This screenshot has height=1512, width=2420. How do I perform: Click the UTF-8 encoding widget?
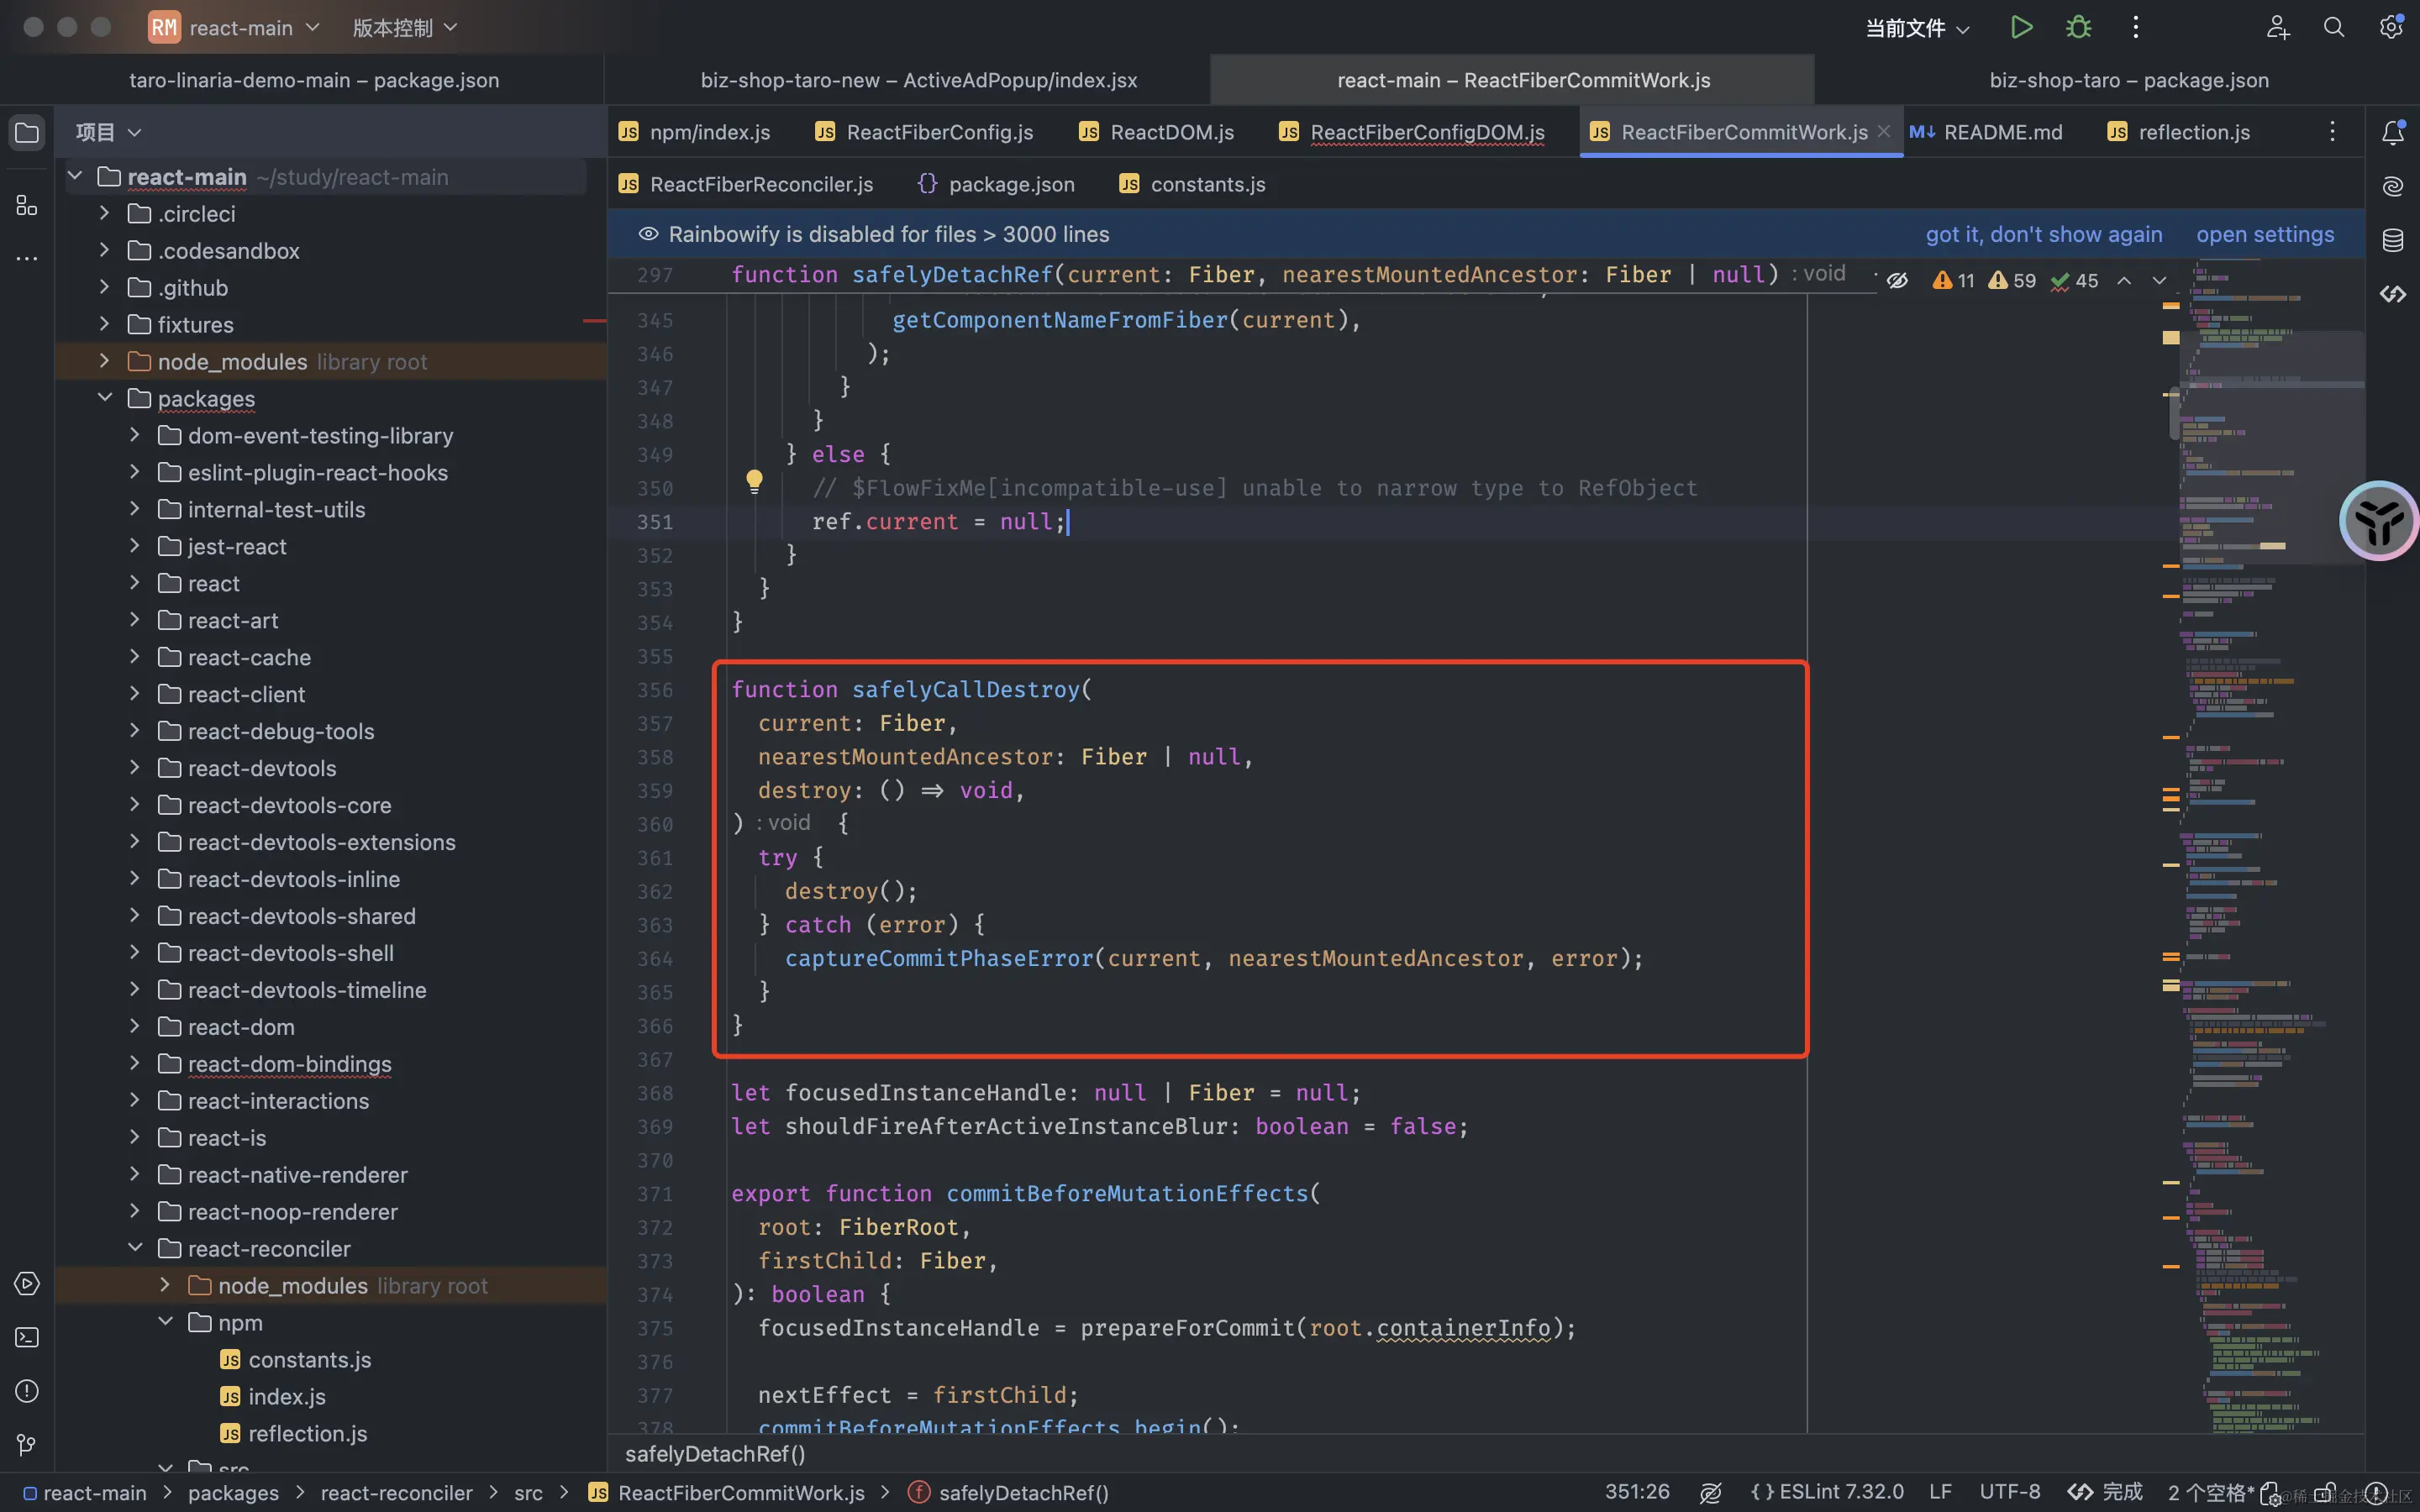pos(2009,1492)
